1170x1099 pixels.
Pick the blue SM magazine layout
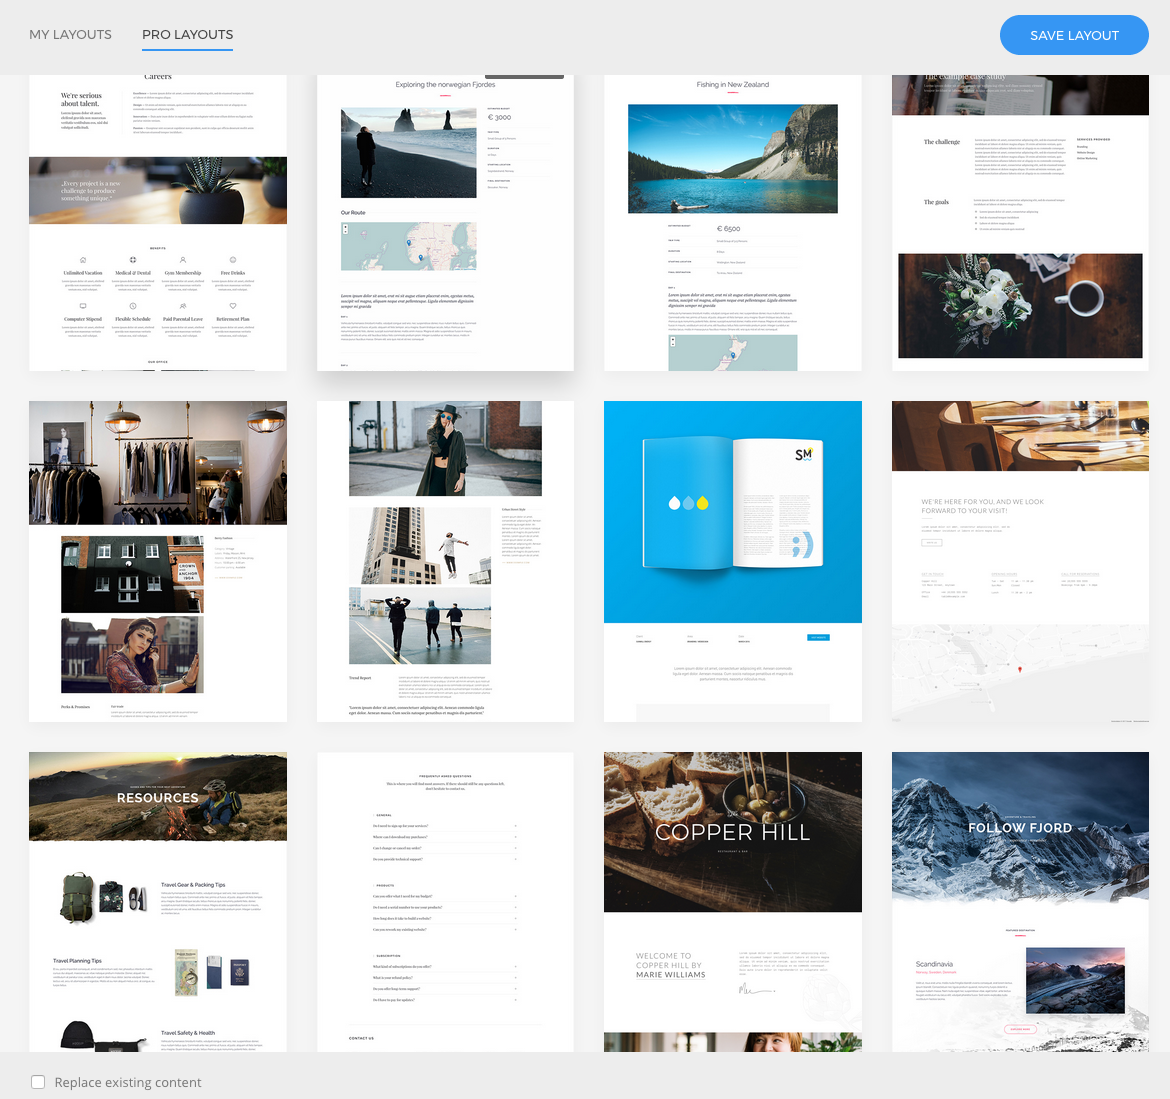click(733, 561)
